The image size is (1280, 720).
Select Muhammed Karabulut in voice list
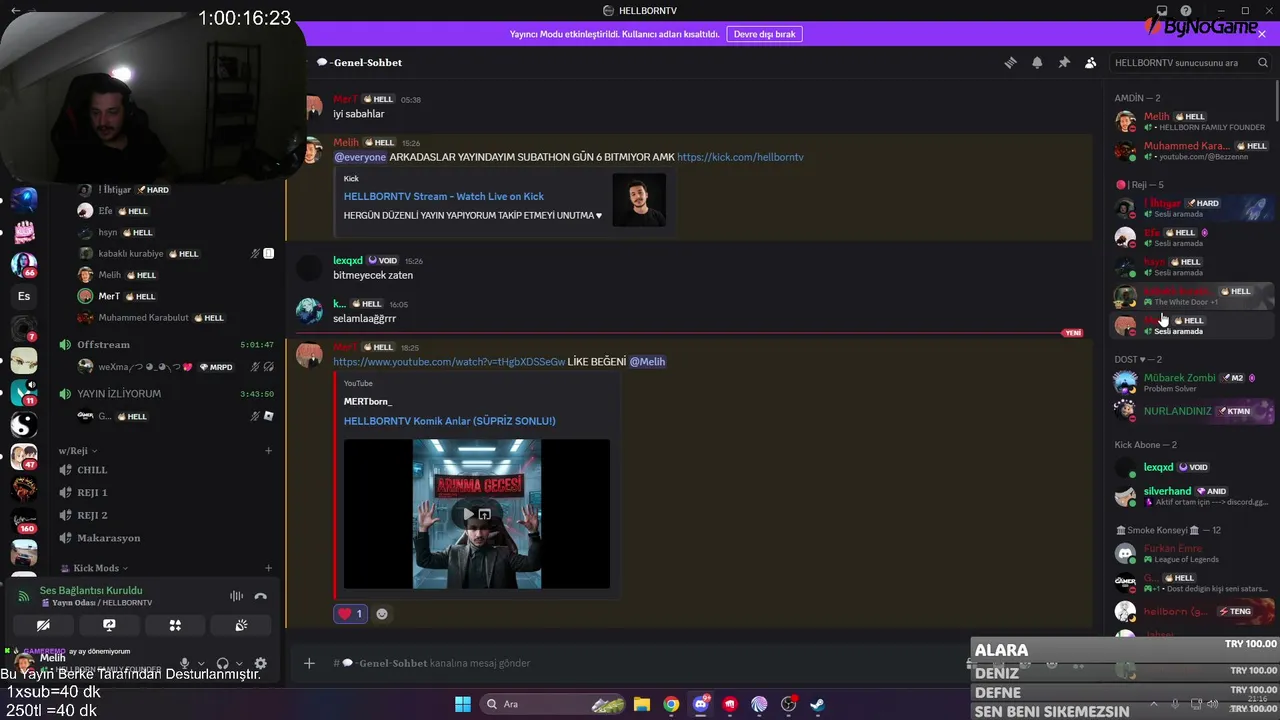176,318
